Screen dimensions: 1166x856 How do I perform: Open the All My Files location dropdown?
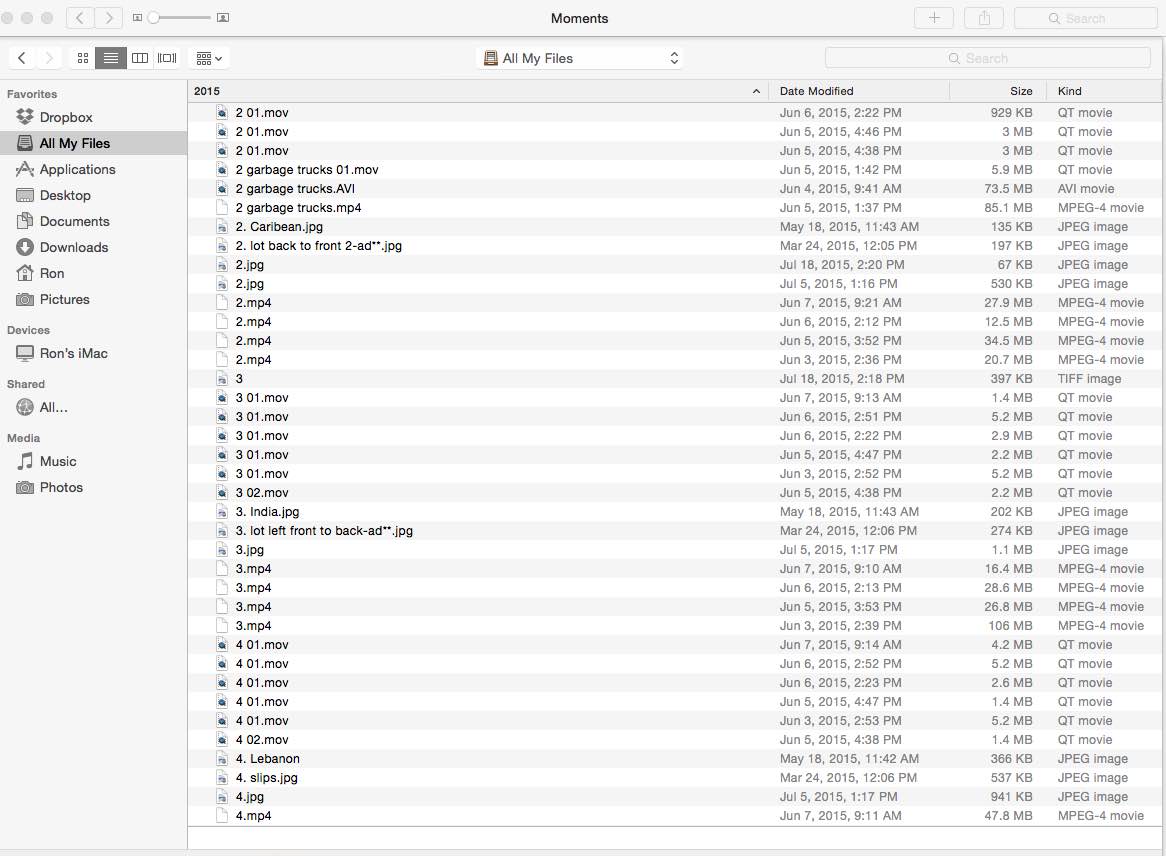579,58
